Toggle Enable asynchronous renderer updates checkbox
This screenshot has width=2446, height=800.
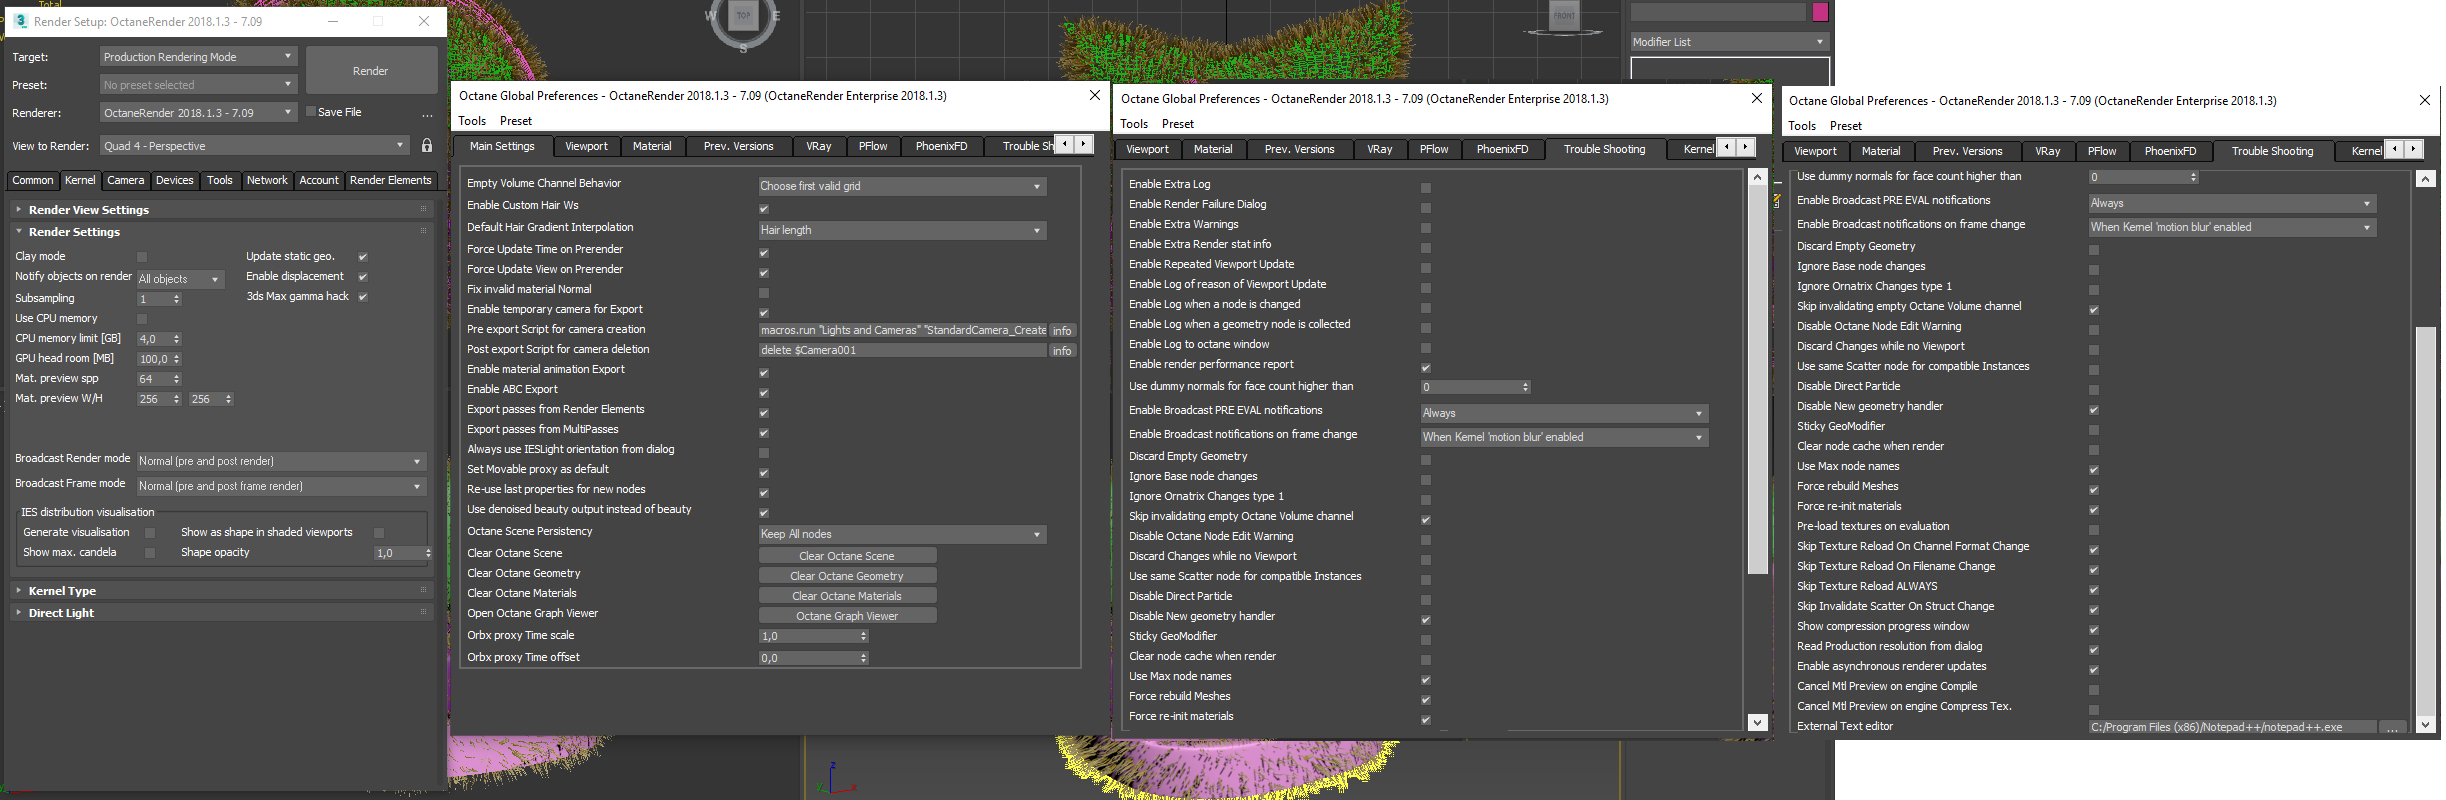click(2094, 670)
